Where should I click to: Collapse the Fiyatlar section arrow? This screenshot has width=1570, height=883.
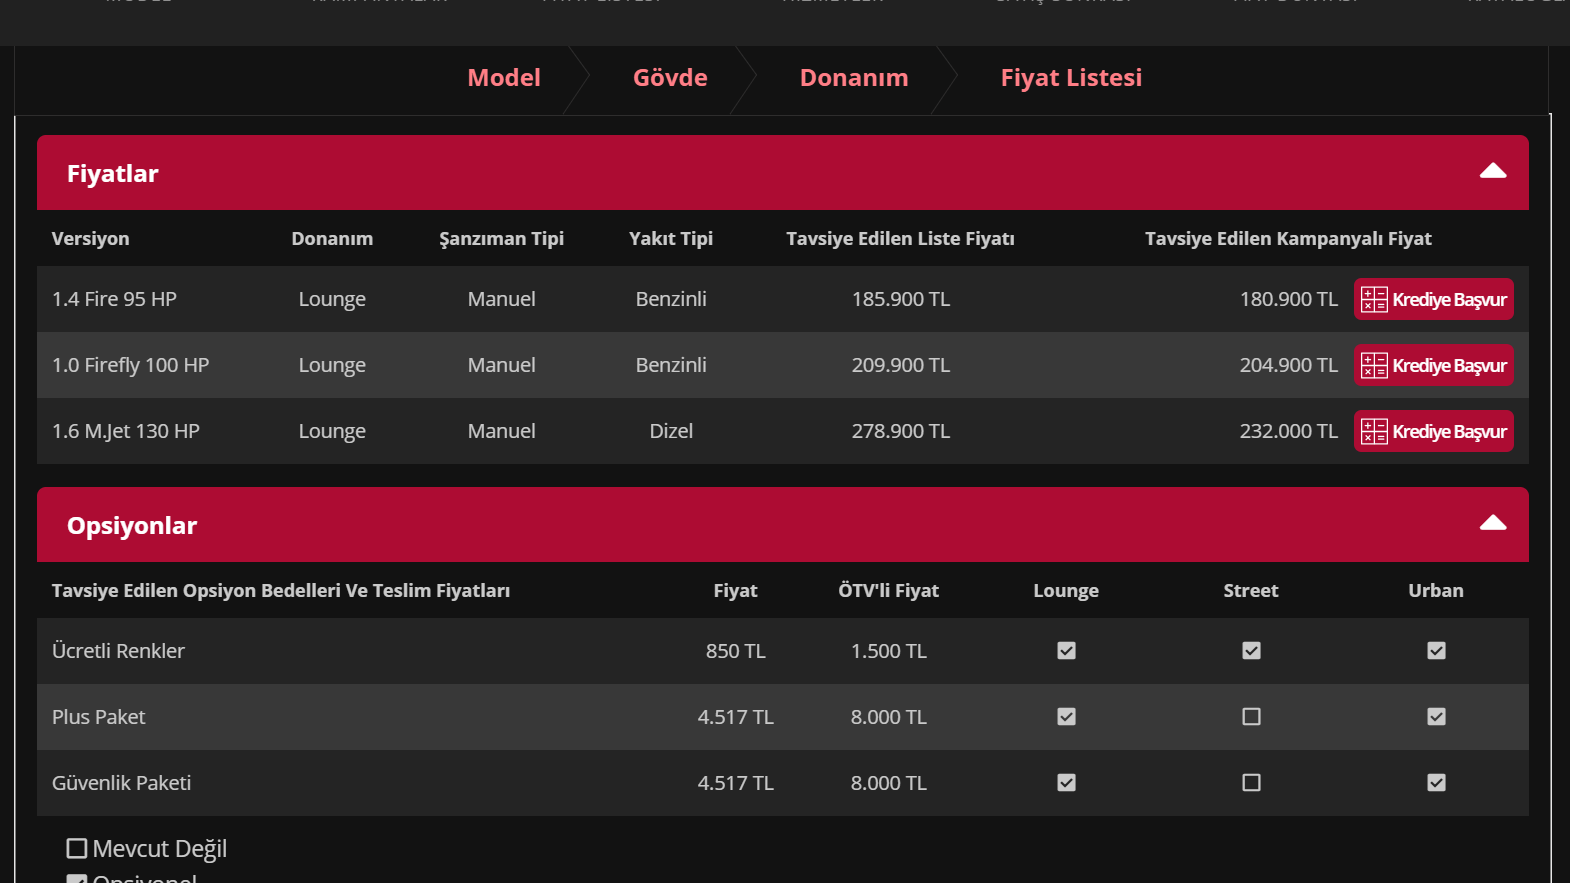tap(1493, 171)
